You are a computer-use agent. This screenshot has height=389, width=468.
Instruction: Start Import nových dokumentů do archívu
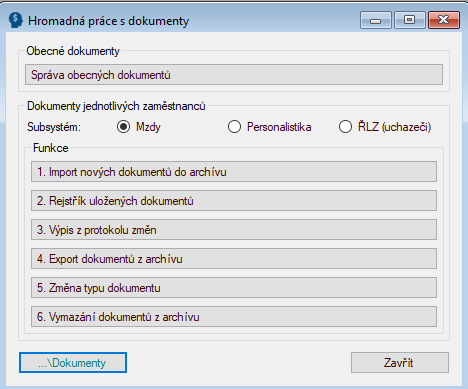(x=234, y=172)
